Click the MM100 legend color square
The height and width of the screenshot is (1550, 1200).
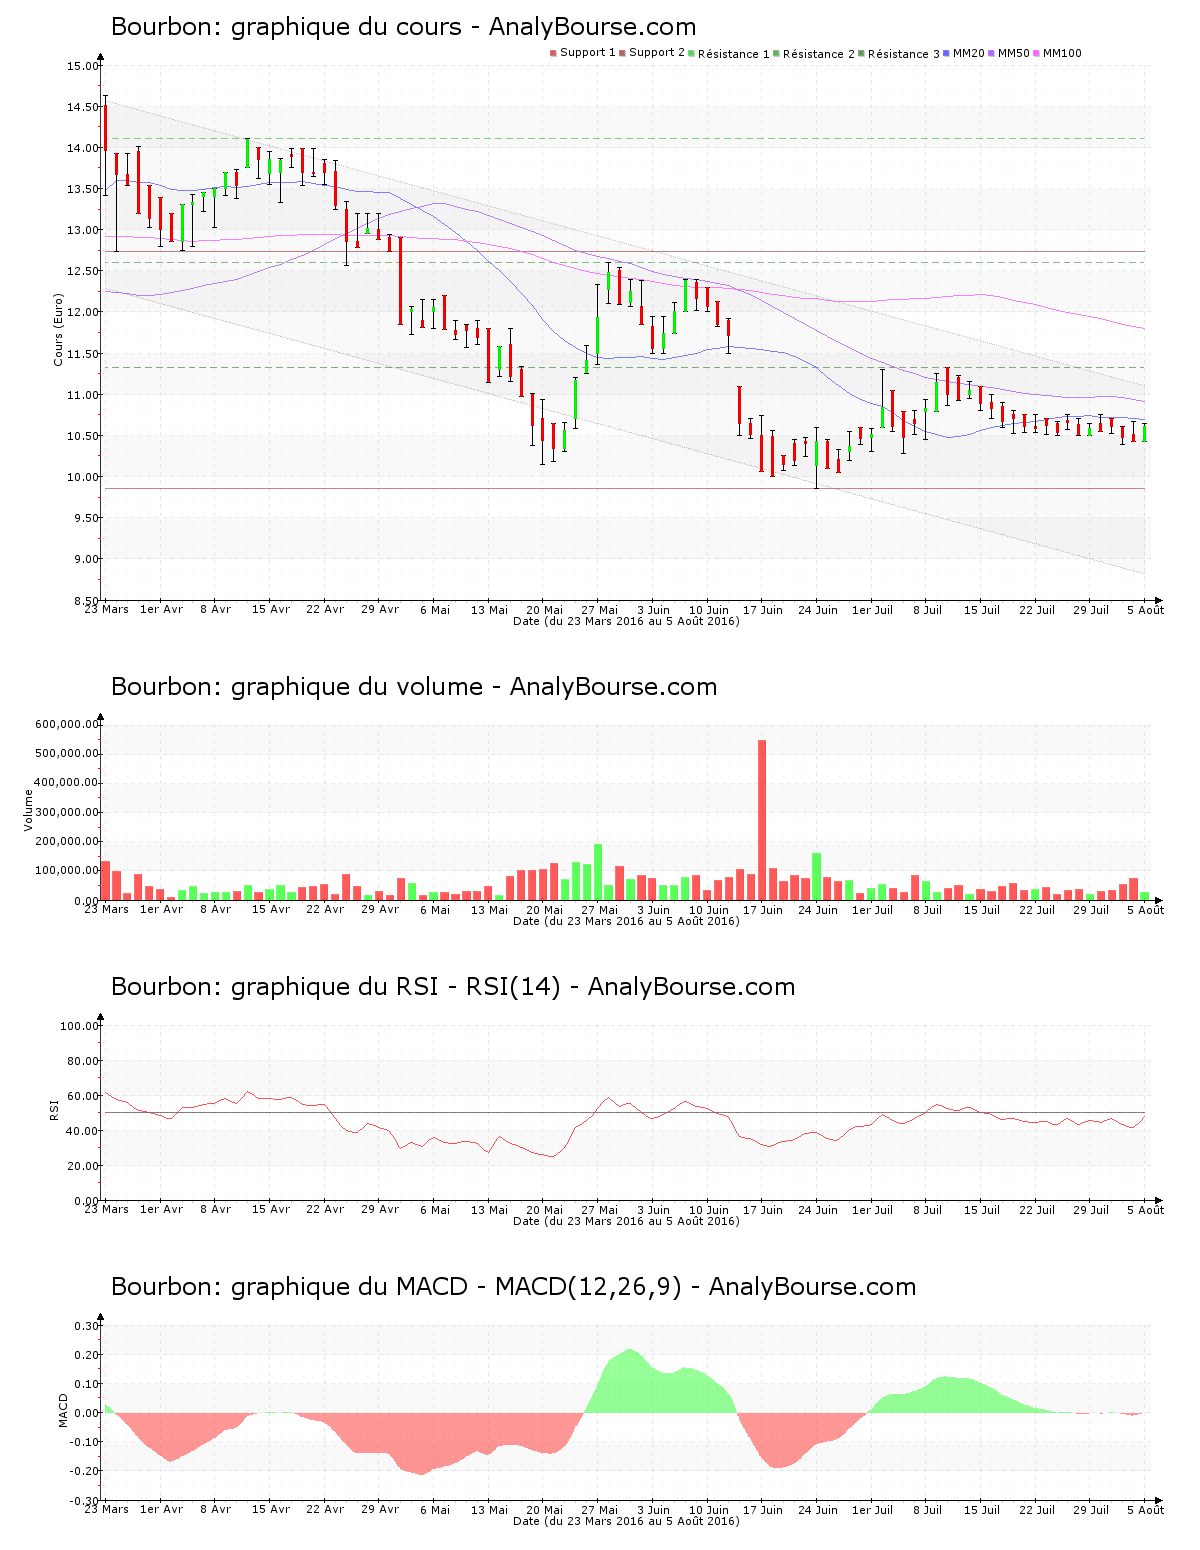pos(1037,53)
